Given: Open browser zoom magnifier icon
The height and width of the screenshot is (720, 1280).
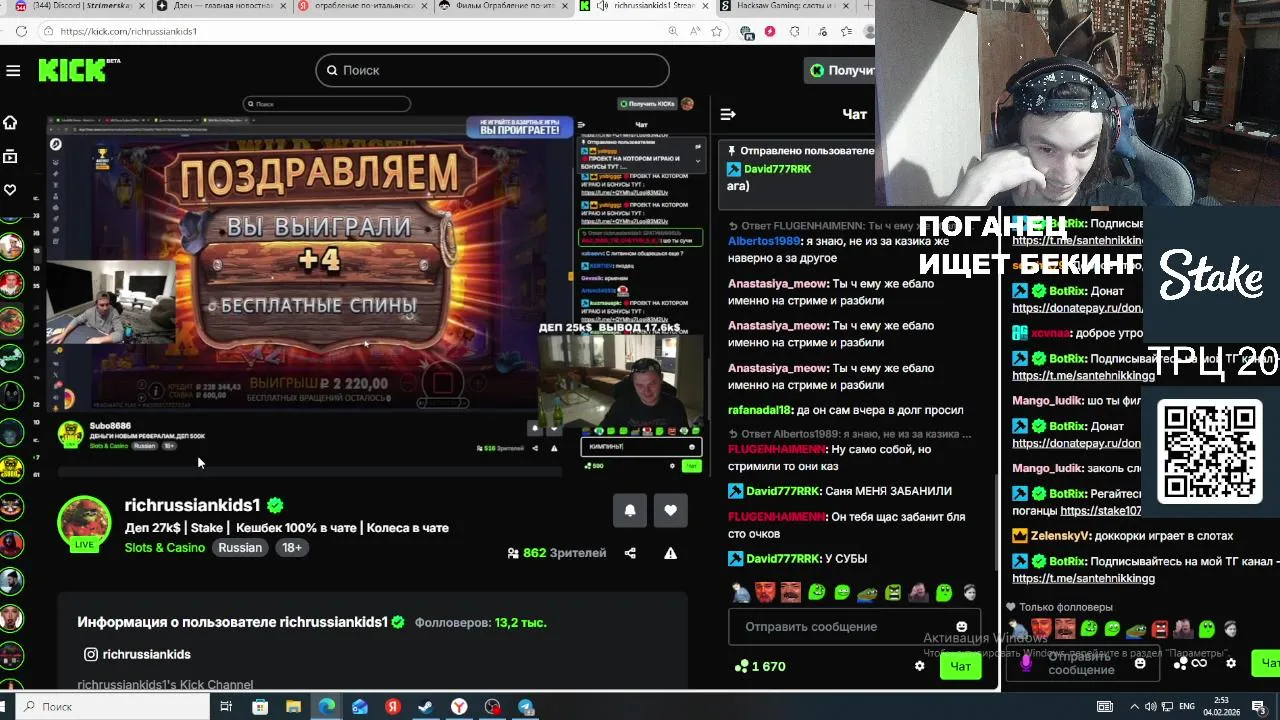Looking at the screenshot, I should pos(673,31).
